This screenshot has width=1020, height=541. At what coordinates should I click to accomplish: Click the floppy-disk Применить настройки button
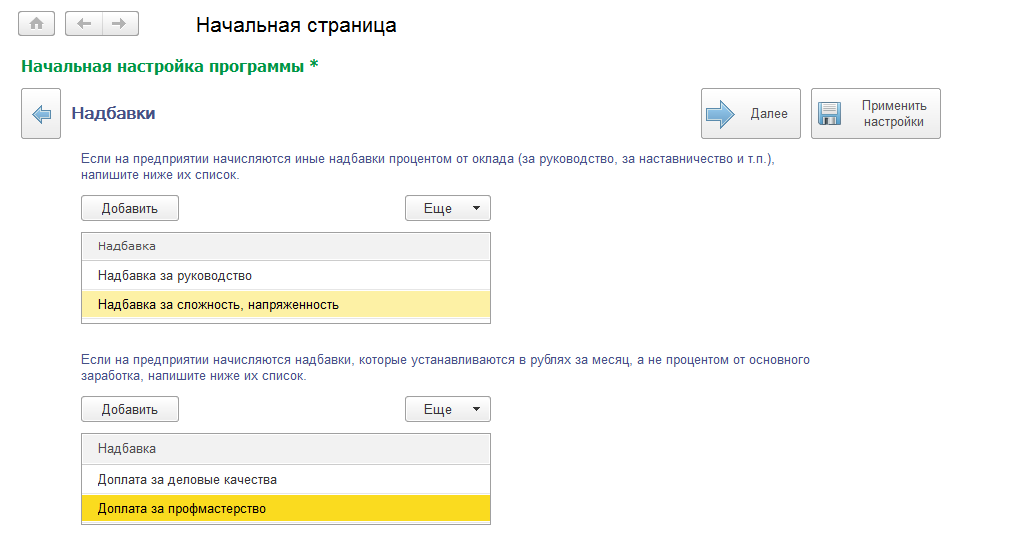[x=875, y=114]
